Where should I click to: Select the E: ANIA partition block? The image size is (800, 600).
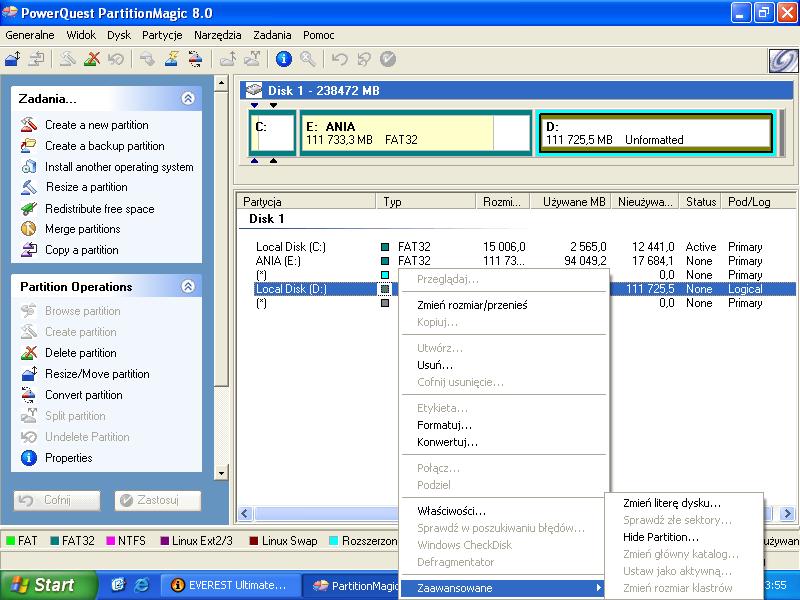click(x=415, y=133)
